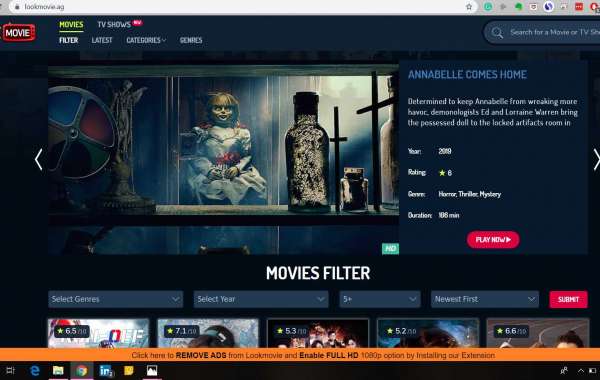The width and height of the screenshot is (600, 380).
Task: Open the 5+ rating dropdown
Action: pos(380,299)
